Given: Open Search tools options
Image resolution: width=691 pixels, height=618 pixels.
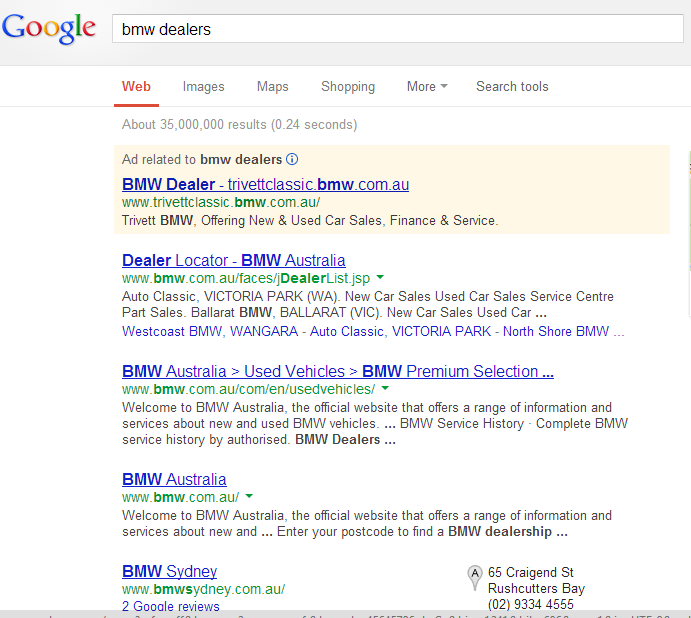Looking at the screenshot, I should (x=512, y=86).
